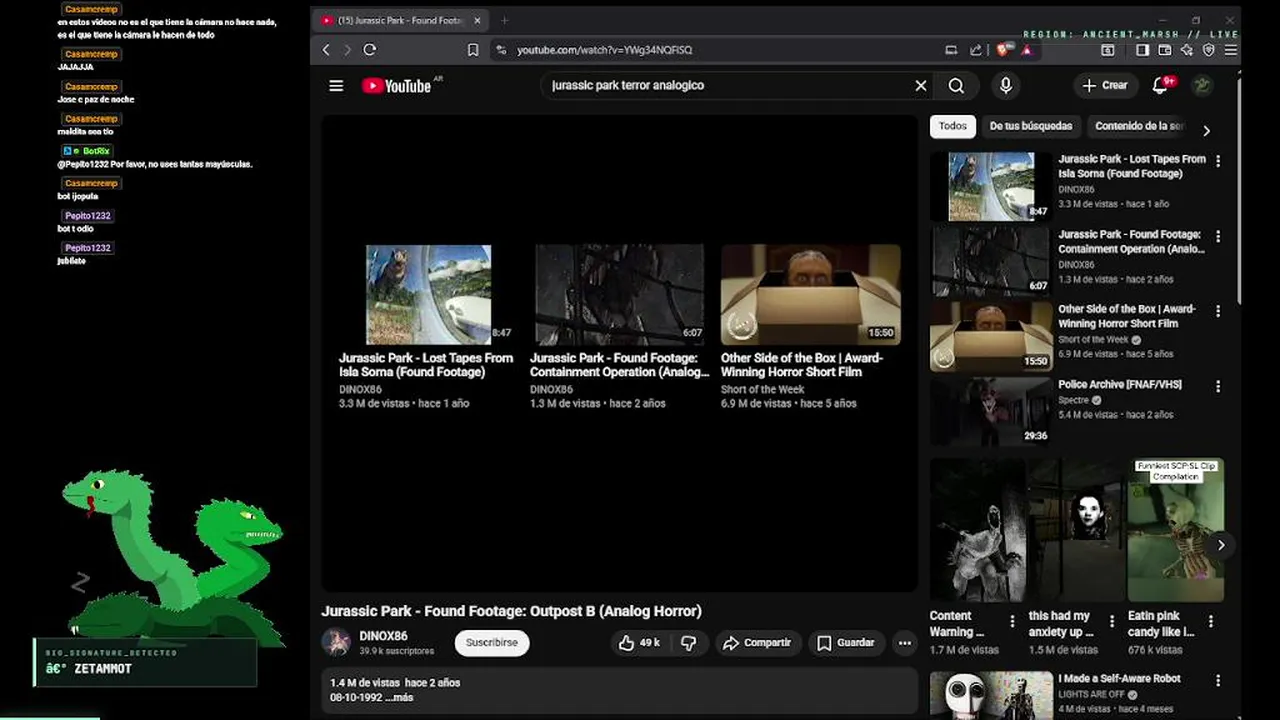Select the De tus búsquedas chip

coord(1031,126)
